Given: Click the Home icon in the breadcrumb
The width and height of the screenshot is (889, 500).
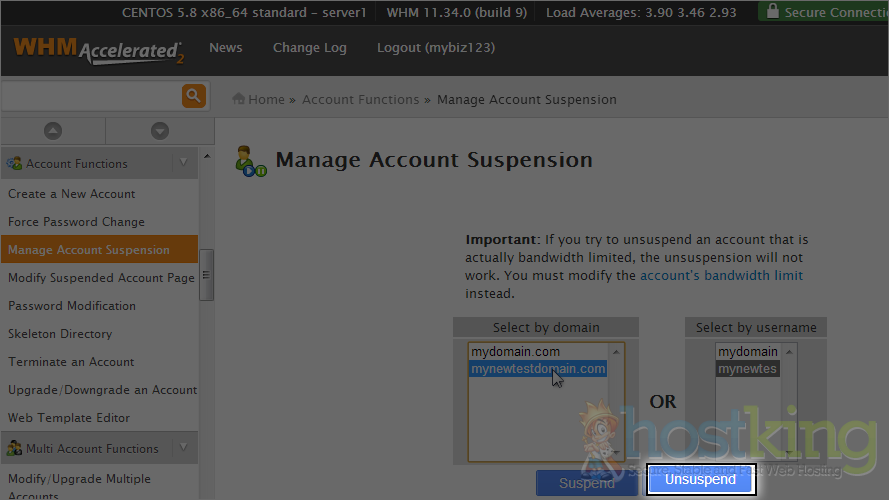Looking at the screenshot, I should [x=239, y=99].
